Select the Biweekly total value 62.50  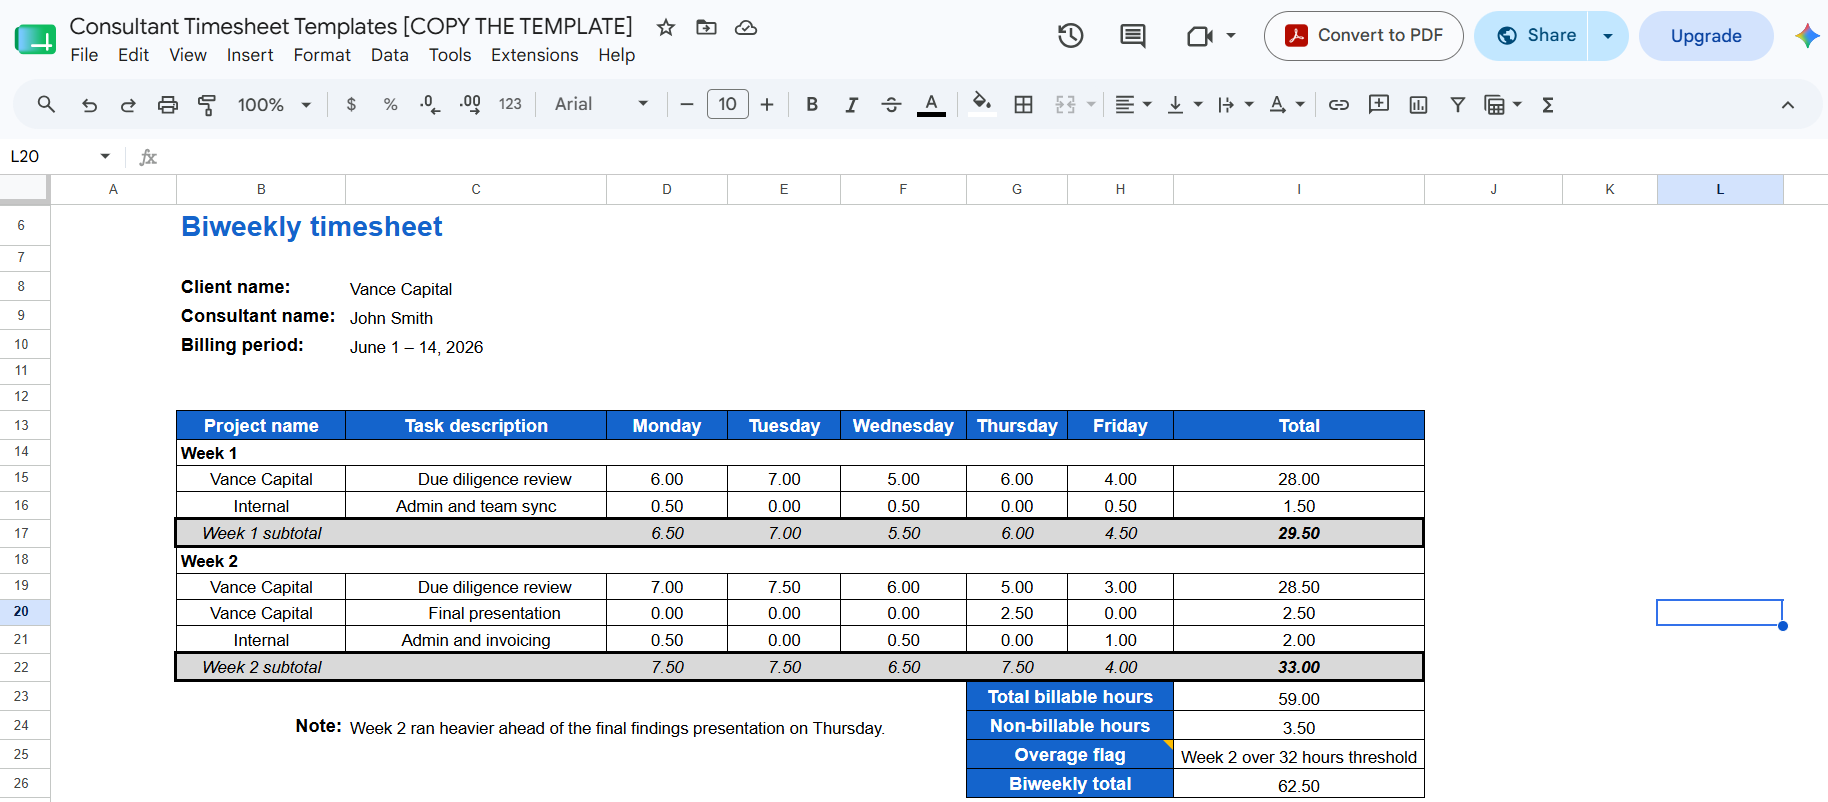(x=1298, y=785)
